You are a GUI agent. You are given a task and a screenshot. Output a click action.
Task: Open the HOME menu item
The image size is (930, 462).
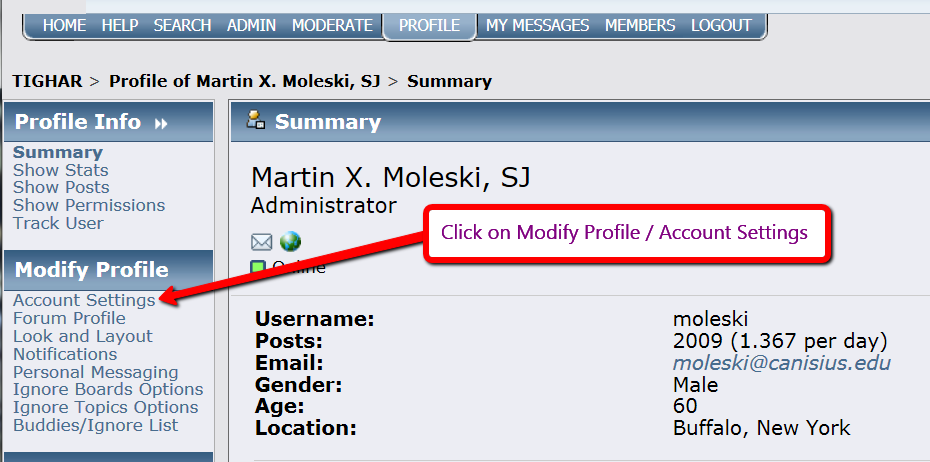(65, 25)
